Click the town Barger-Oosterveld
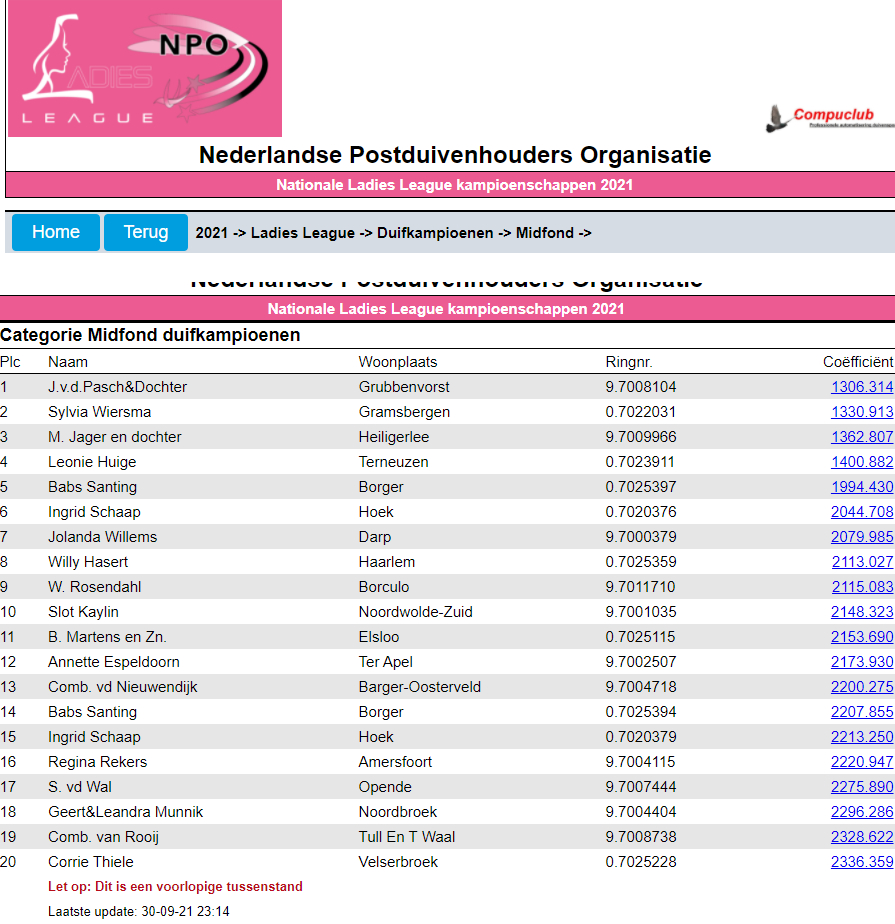 coord(420,687)
